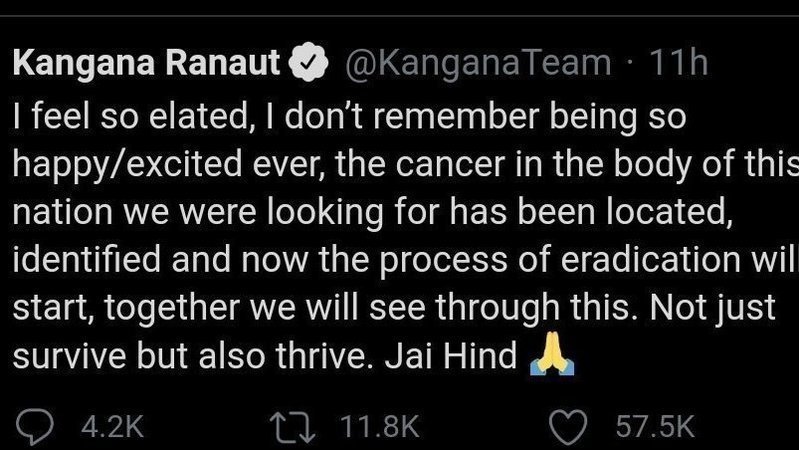The width and height of the screenshot is (799, 450).
Task: Click the tweet's first line 'I feel so elated'
Action: [x=131, y=117]
